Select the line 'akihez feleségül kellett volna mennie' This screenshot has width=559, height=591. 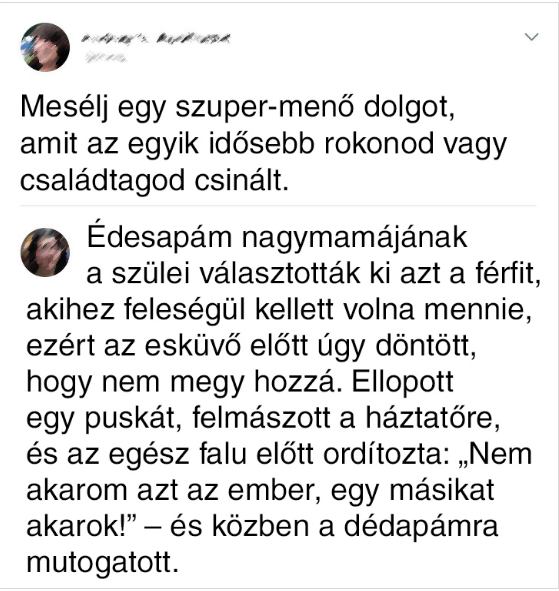[x=279, y=311]
